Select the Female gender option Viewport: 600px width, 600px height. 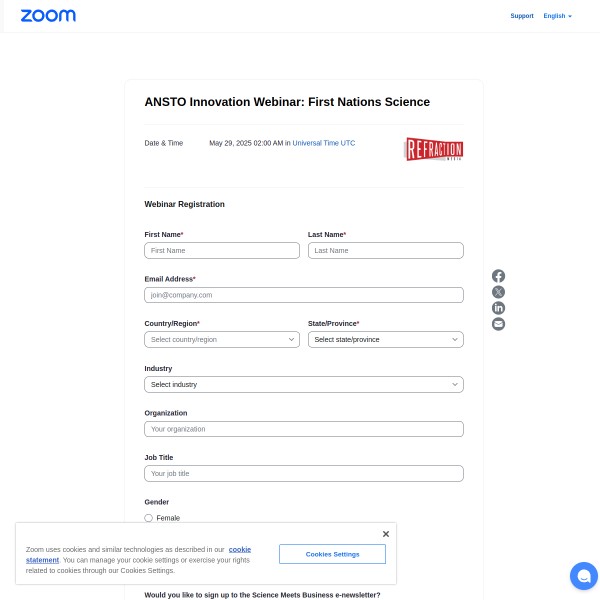149,518
